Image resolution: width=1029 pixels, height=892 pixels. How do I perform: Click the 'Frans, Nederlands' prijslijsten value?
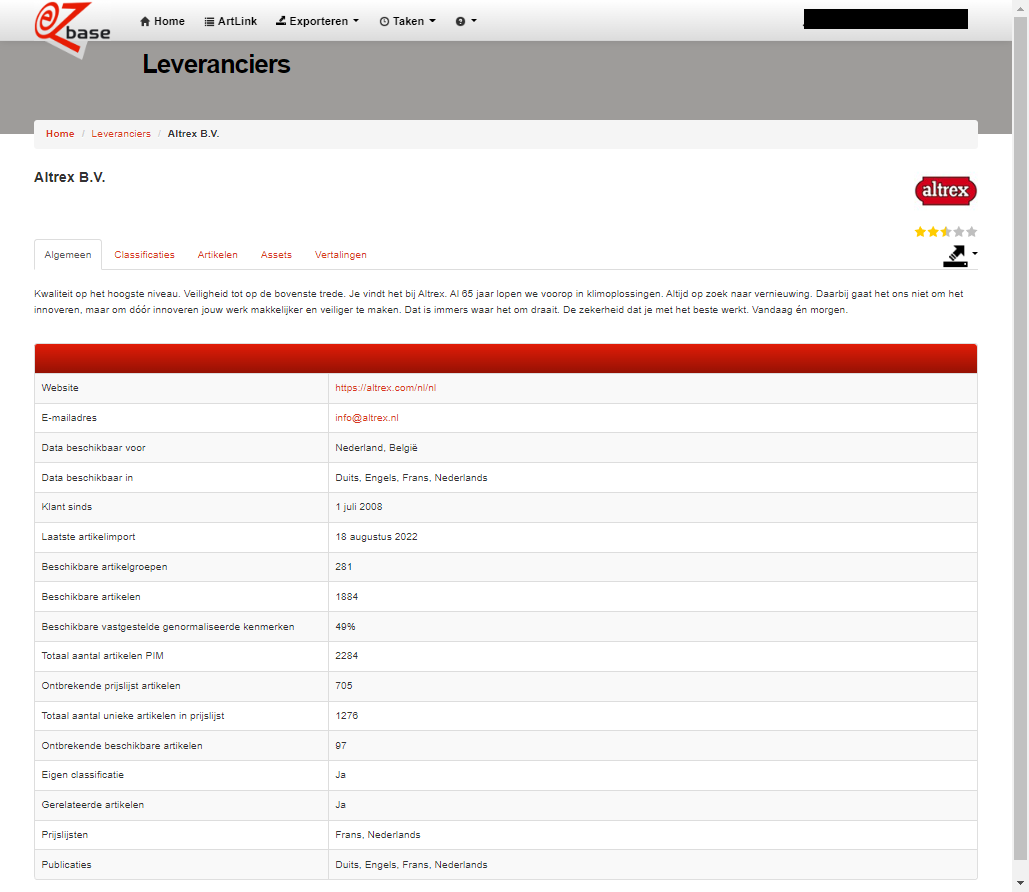coord(378,835)
